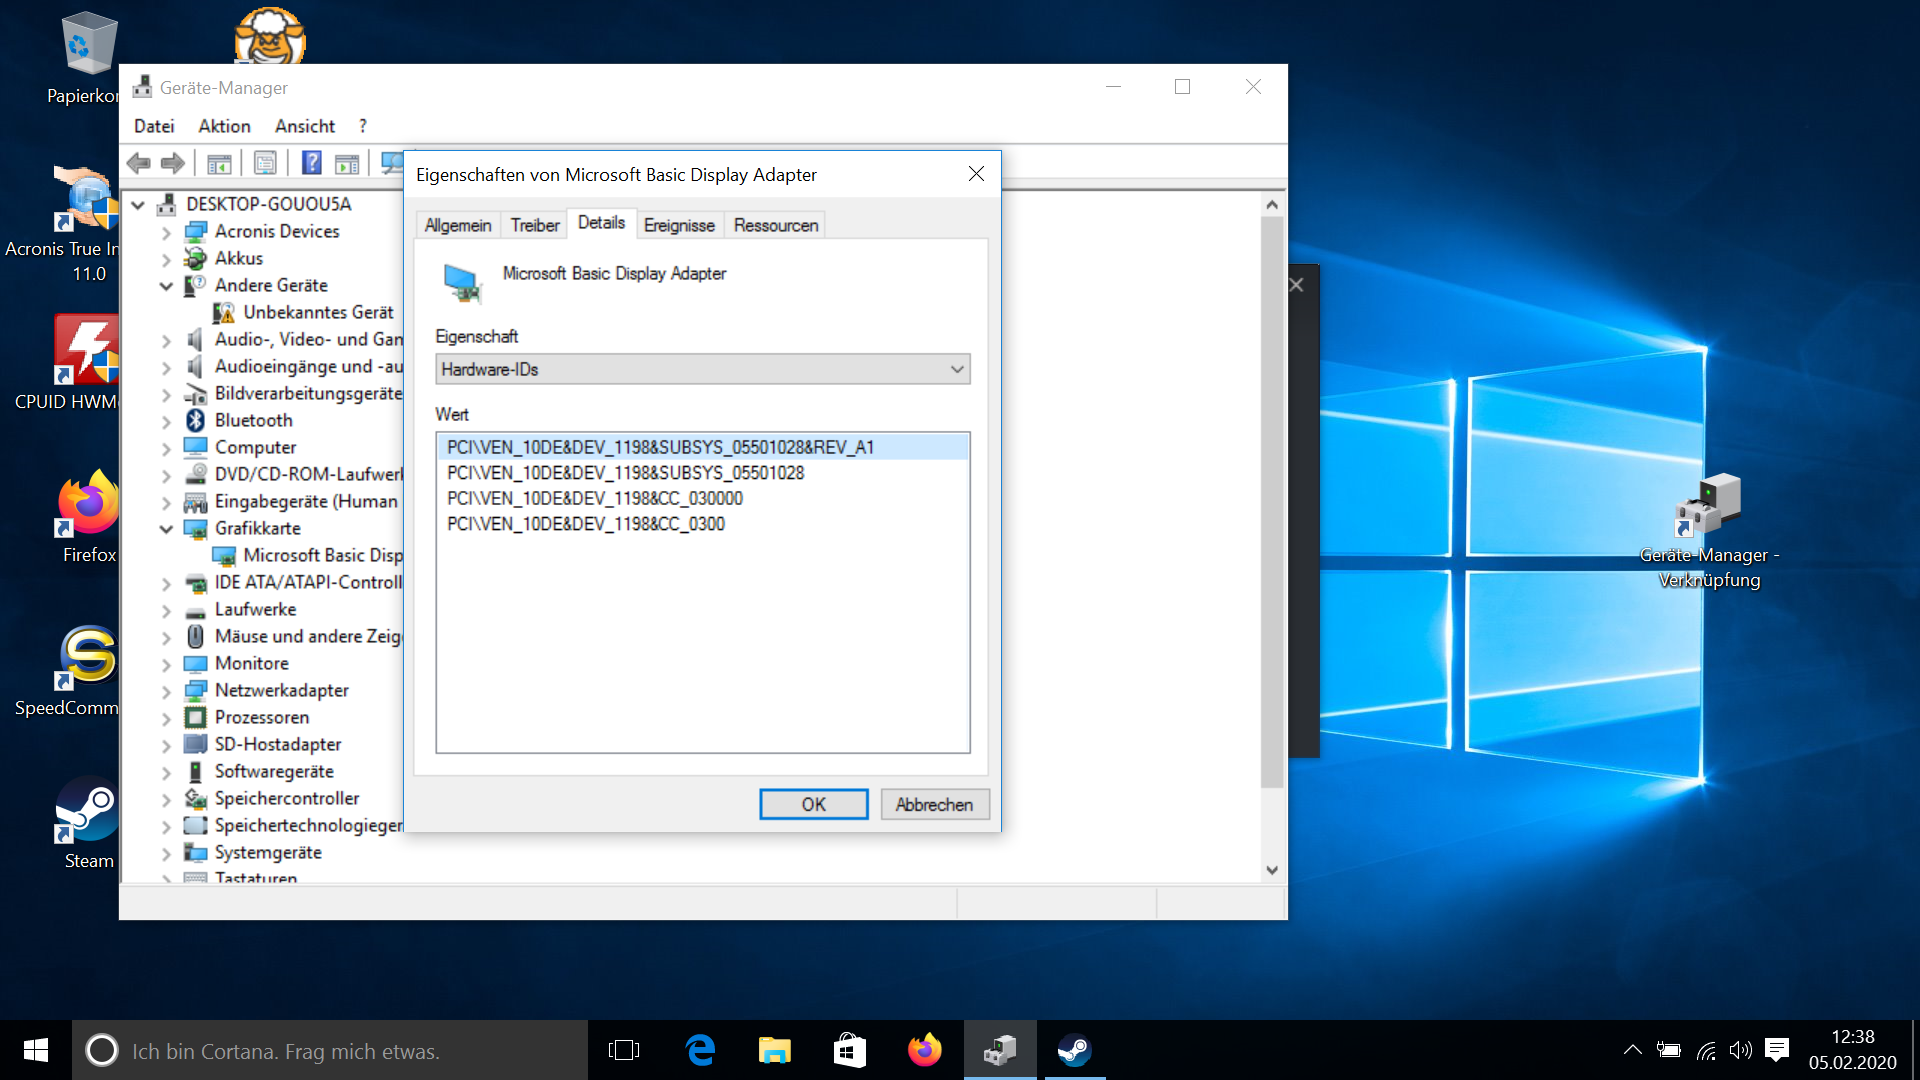Open Microsoft Edge from the taskbar
The width and height of the screenshot is (1920, 1080).
(700, 1050)
